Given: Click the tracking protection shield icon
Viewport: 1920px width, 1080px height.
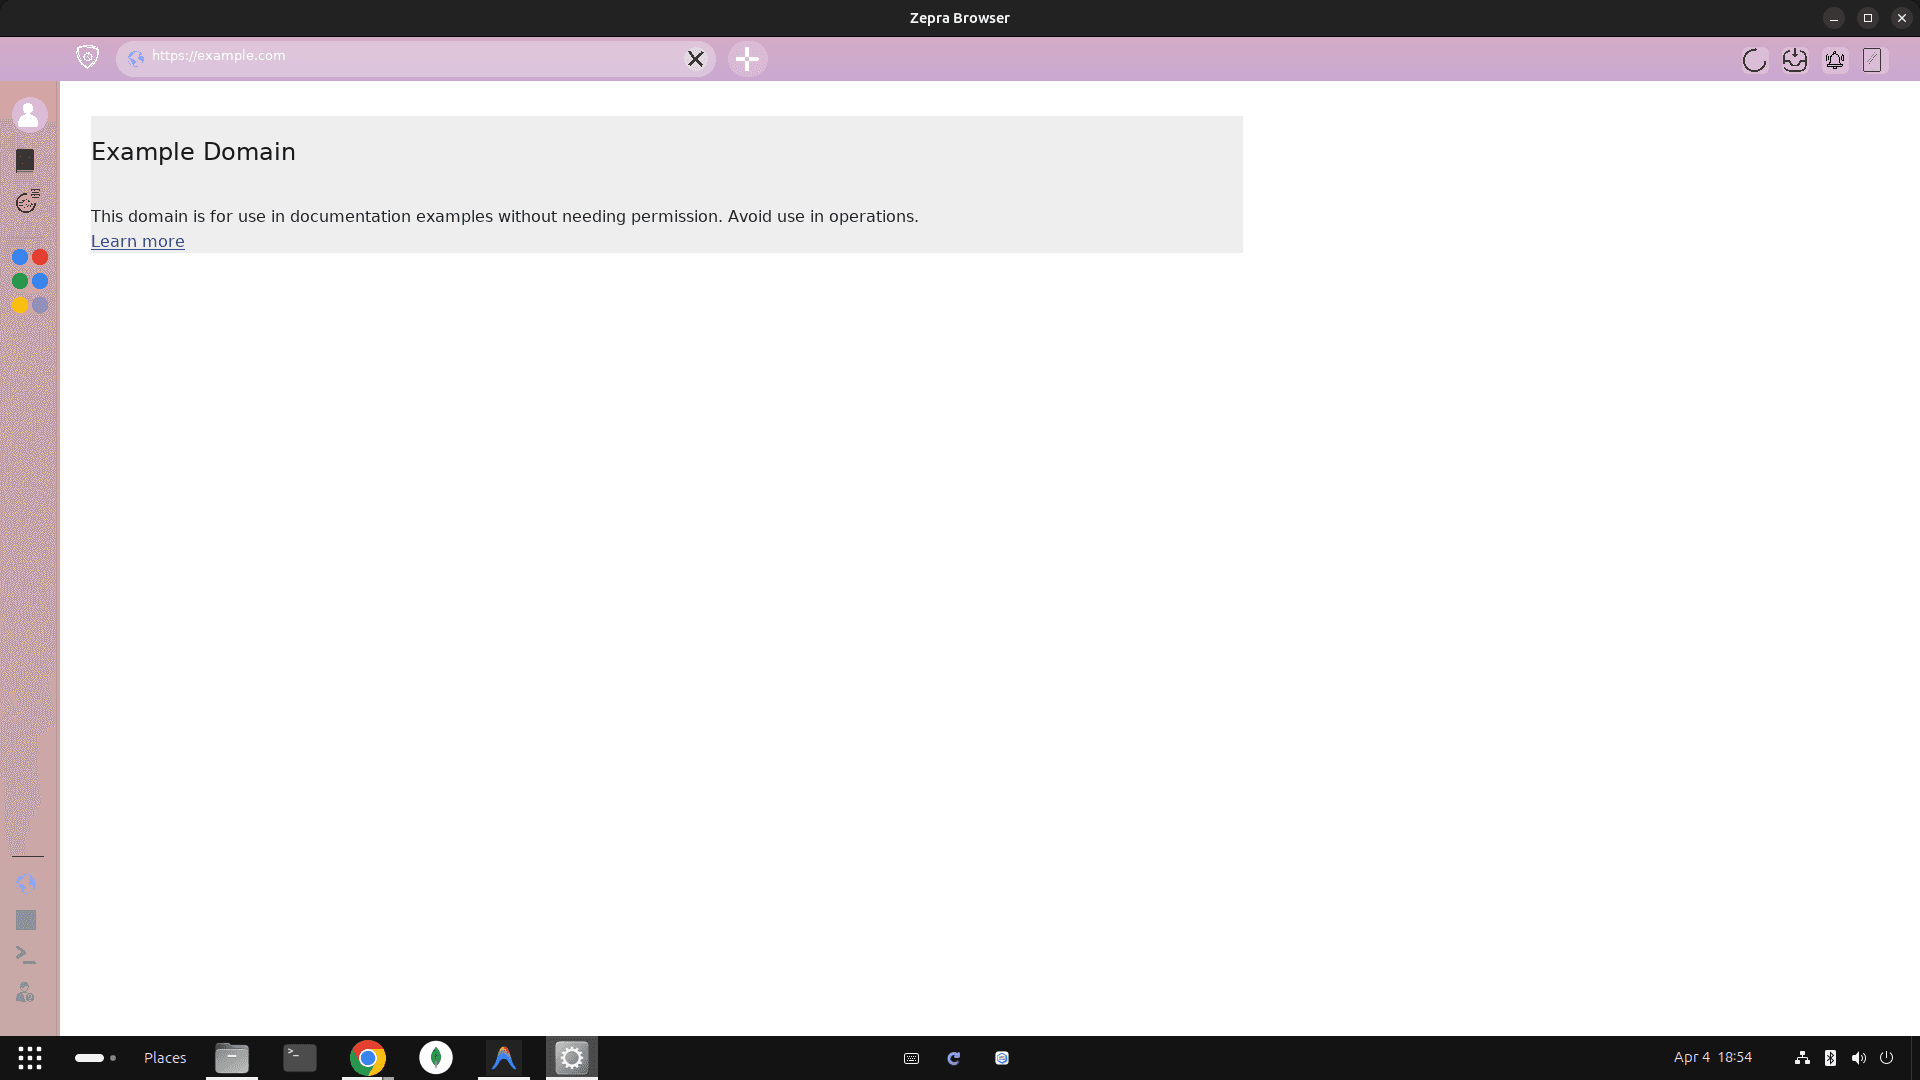Looking at the screenshot, I should (87, 57).
